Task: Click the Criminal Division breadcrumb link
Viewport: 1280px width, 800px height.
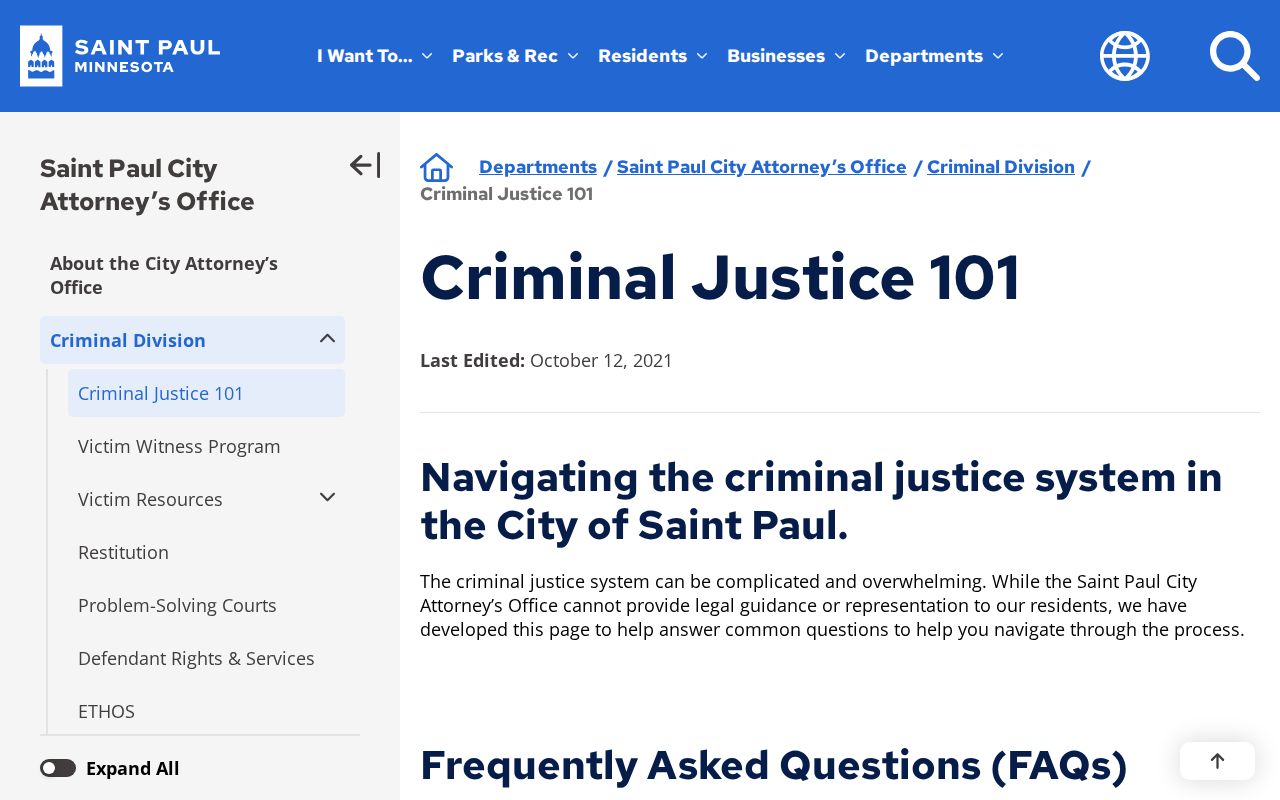Action: (x=1001, y=167)
